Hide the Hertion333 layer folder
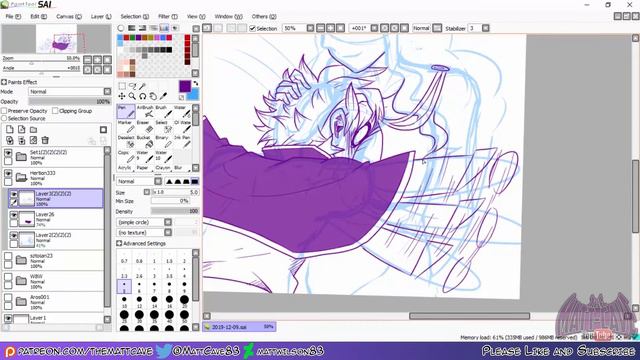This screenshot has width=640, height=360. [x=8, y=173]
